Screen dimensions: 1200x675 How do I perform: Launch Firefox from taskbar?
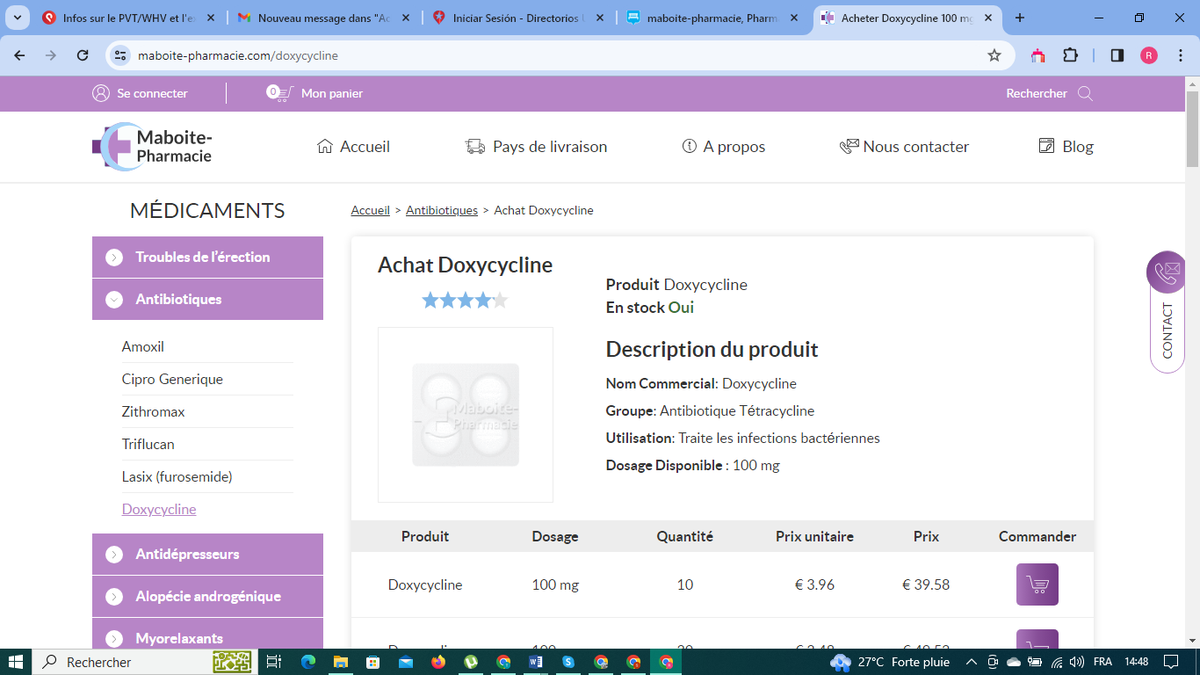click(438, 662)
